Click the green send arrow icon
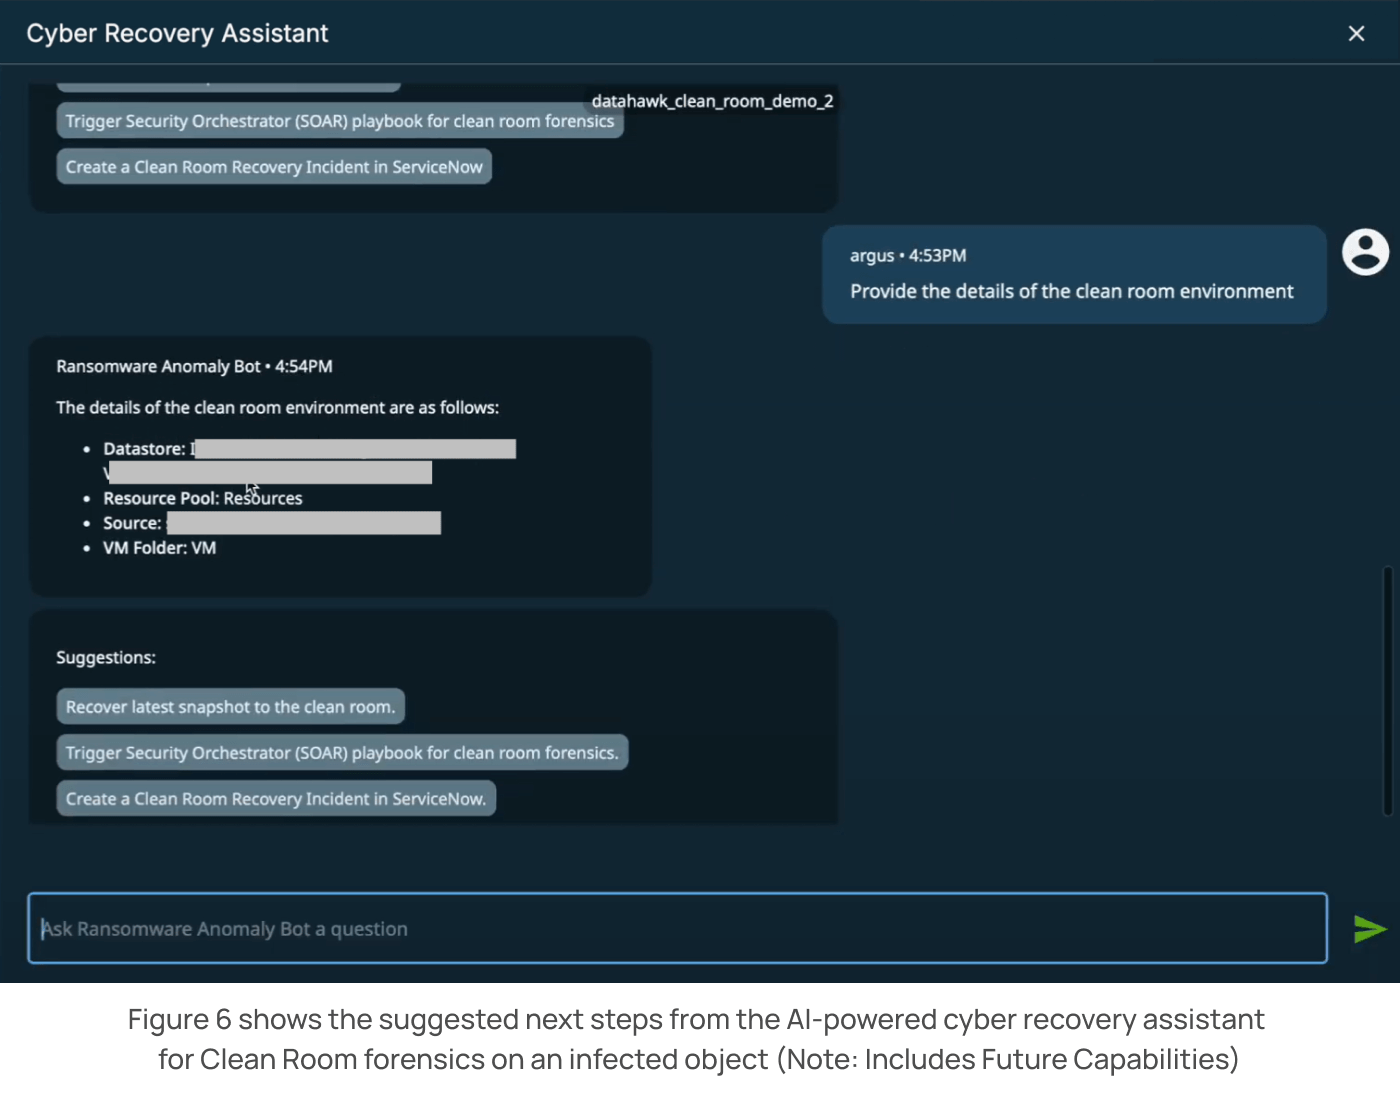 pos(1369,929)
